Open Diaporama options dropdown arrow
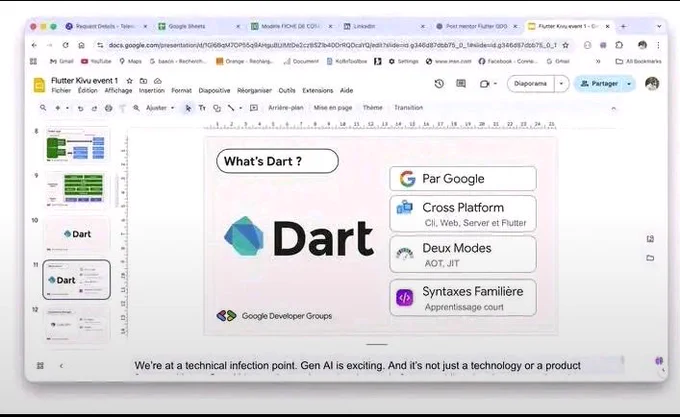The height and width of the screenshot is (417, 680). coord(562,84)
